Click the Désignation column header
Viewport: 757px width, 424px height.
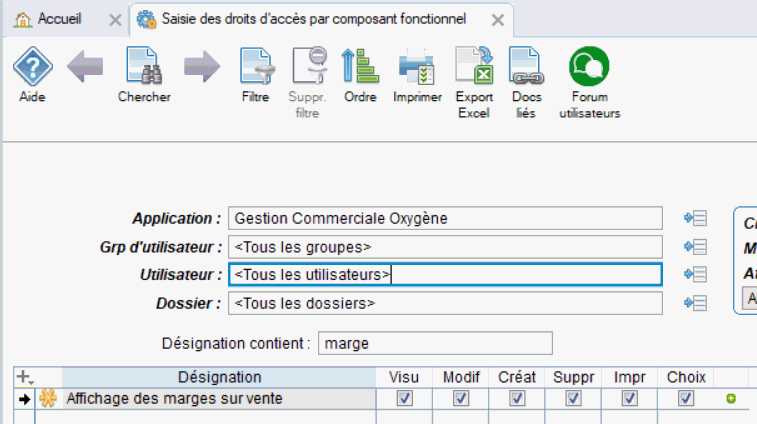[219, 377]
